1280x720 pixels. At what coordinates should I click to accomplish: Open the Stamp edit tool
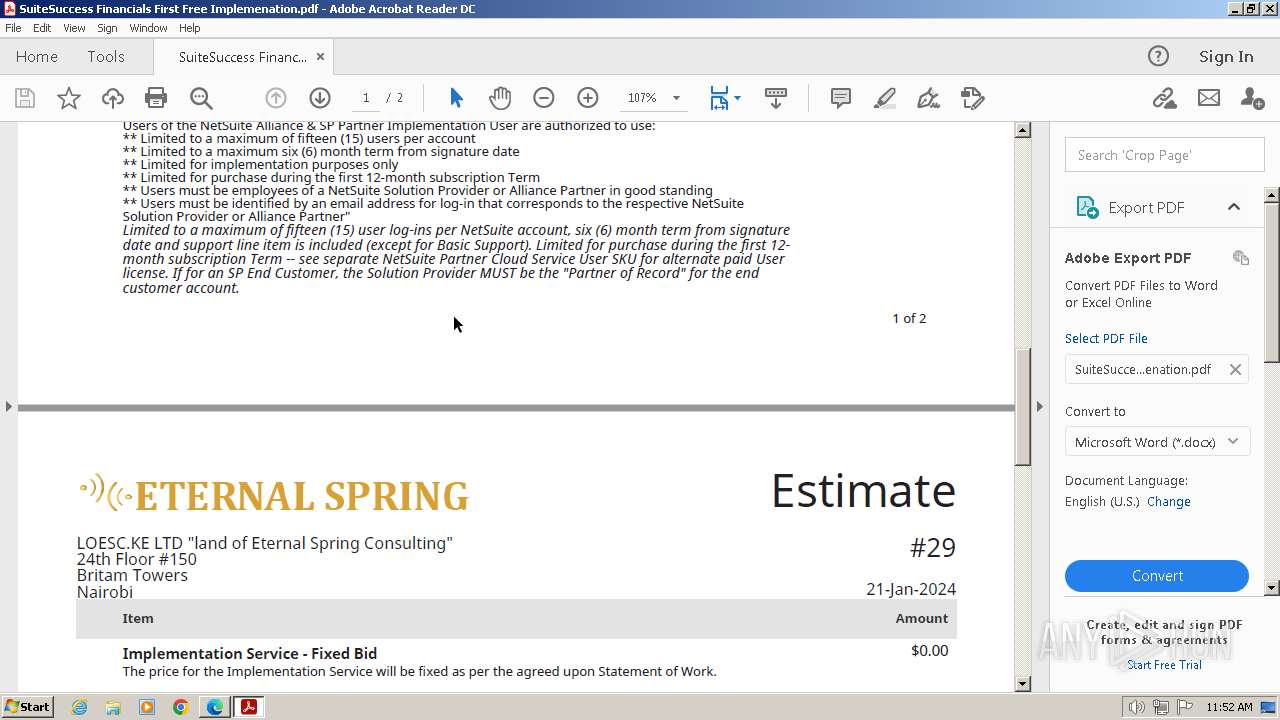click(973, 98)
